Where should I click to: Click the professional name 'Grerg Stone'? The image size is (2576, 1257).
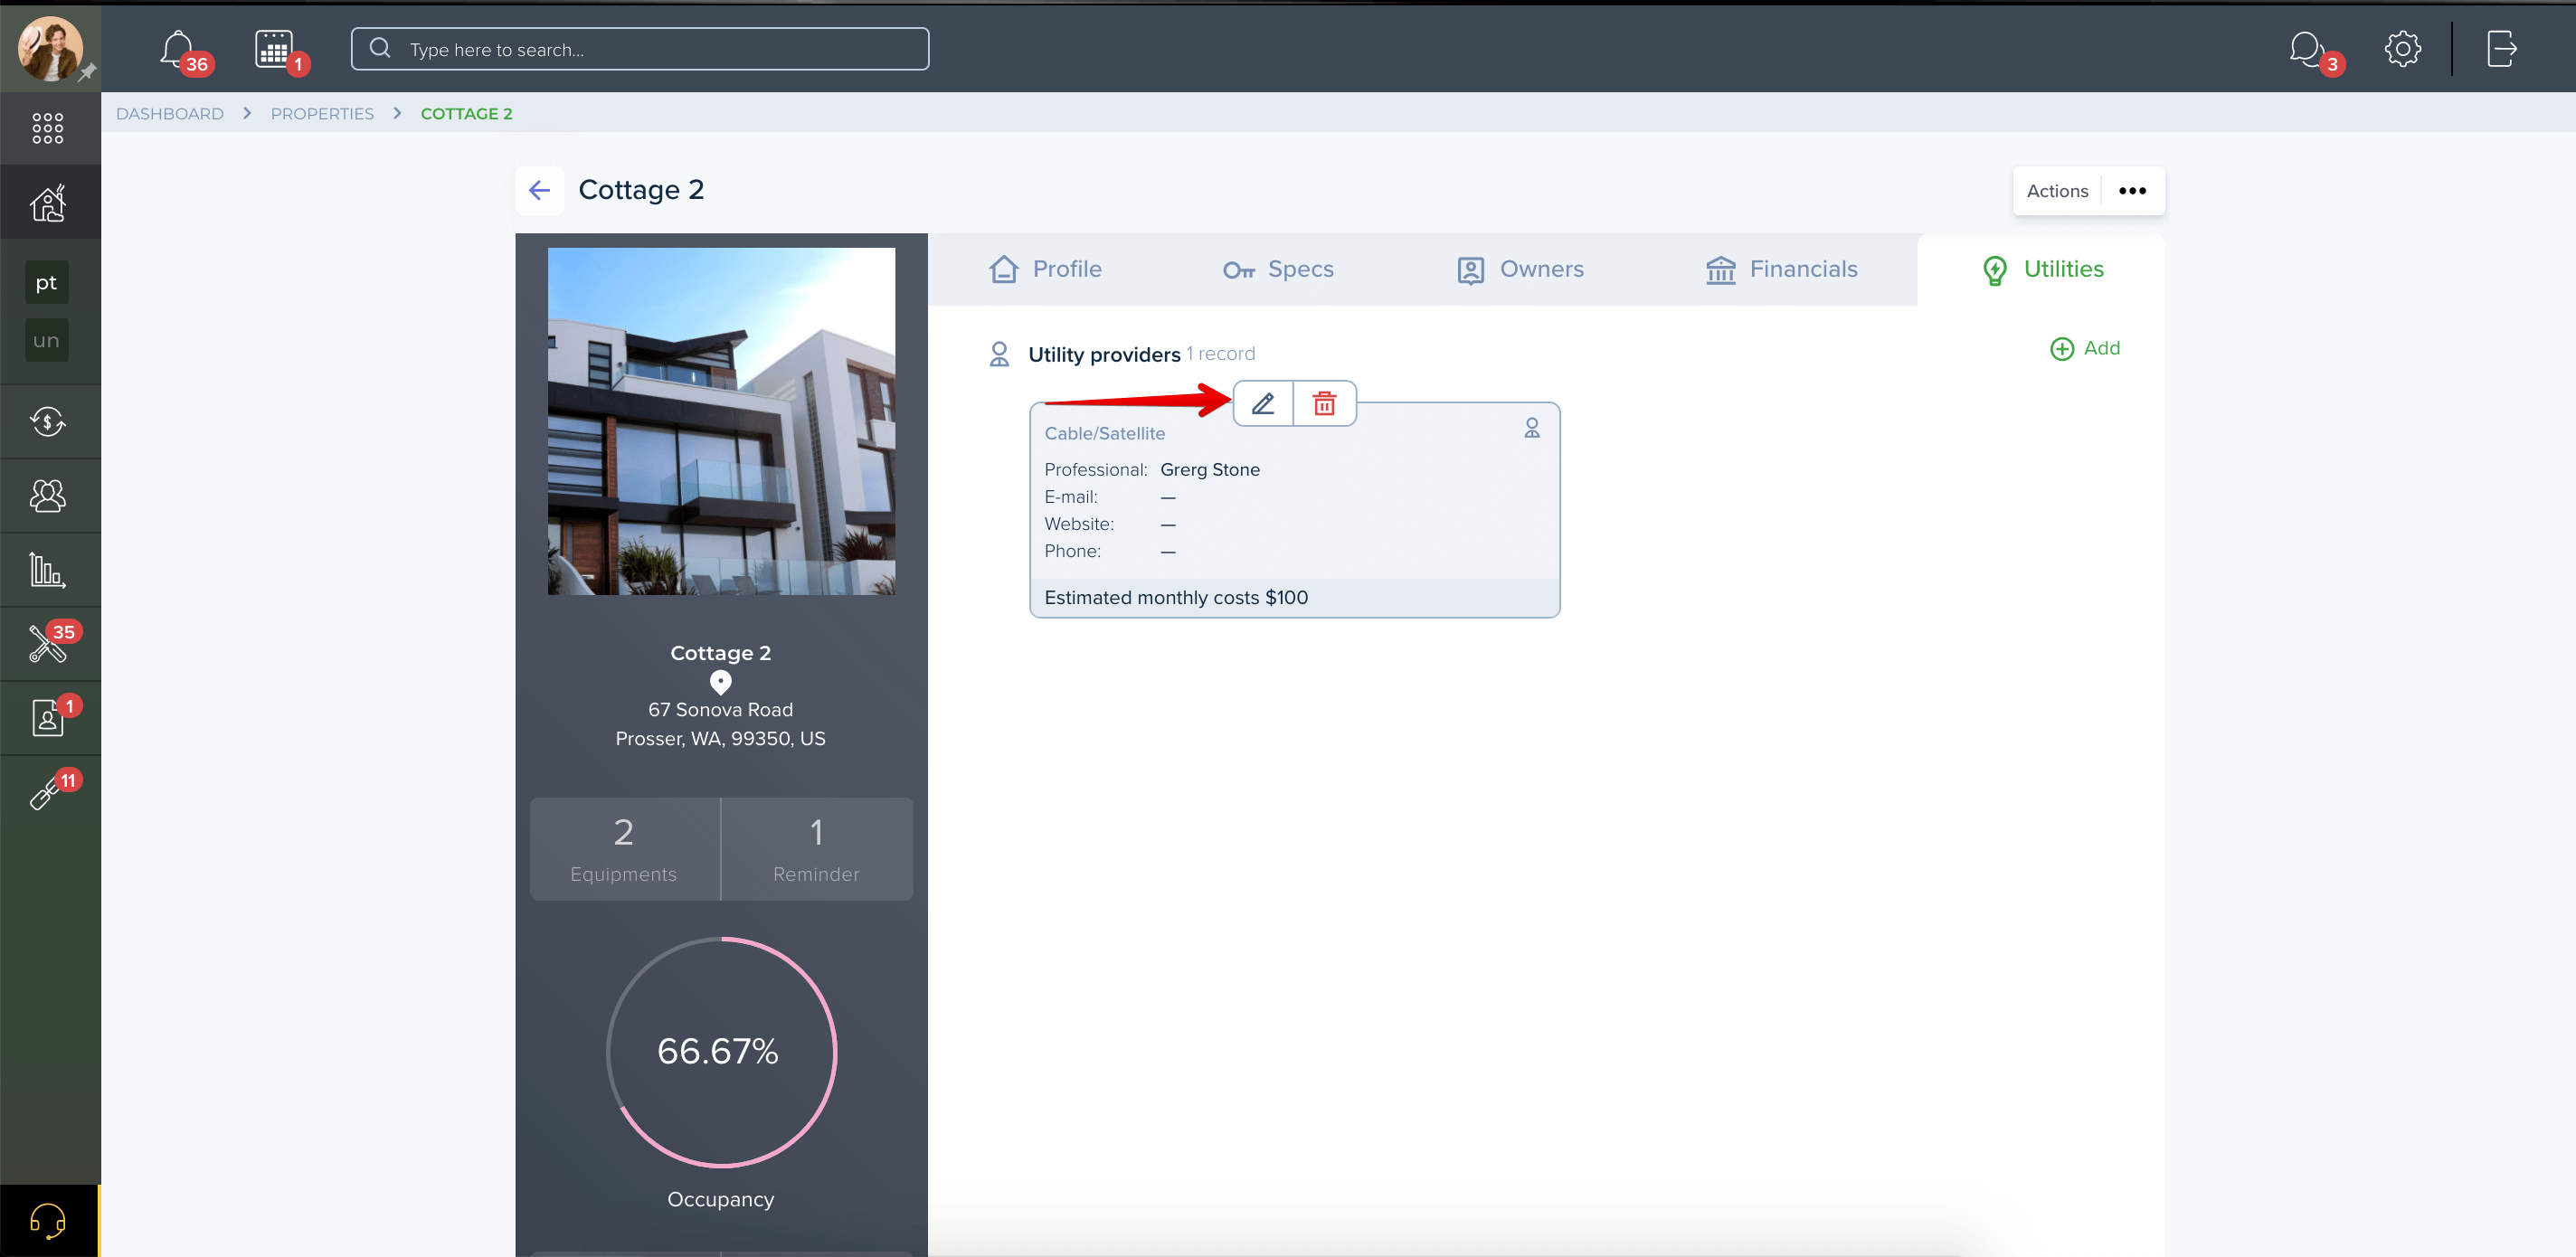(1210, 470)
